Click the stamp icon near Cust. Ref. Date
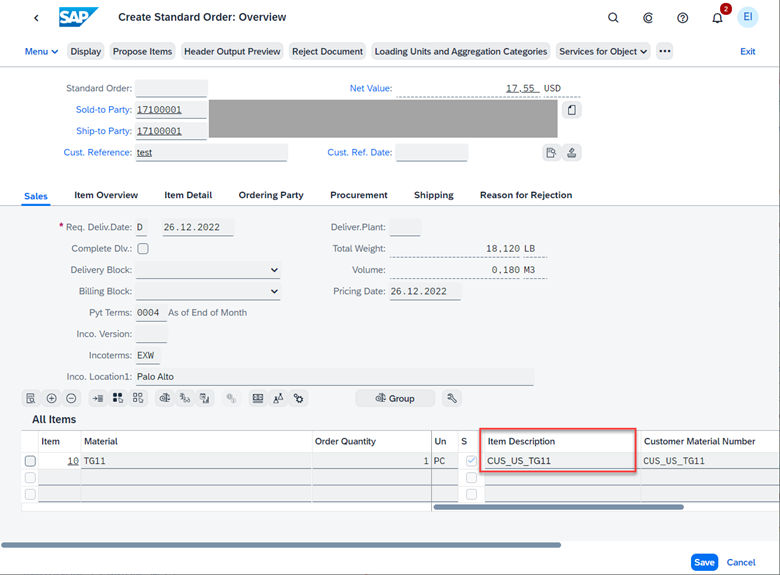The width and height of the screenshot is (780, 575). [x=572, y=153]
